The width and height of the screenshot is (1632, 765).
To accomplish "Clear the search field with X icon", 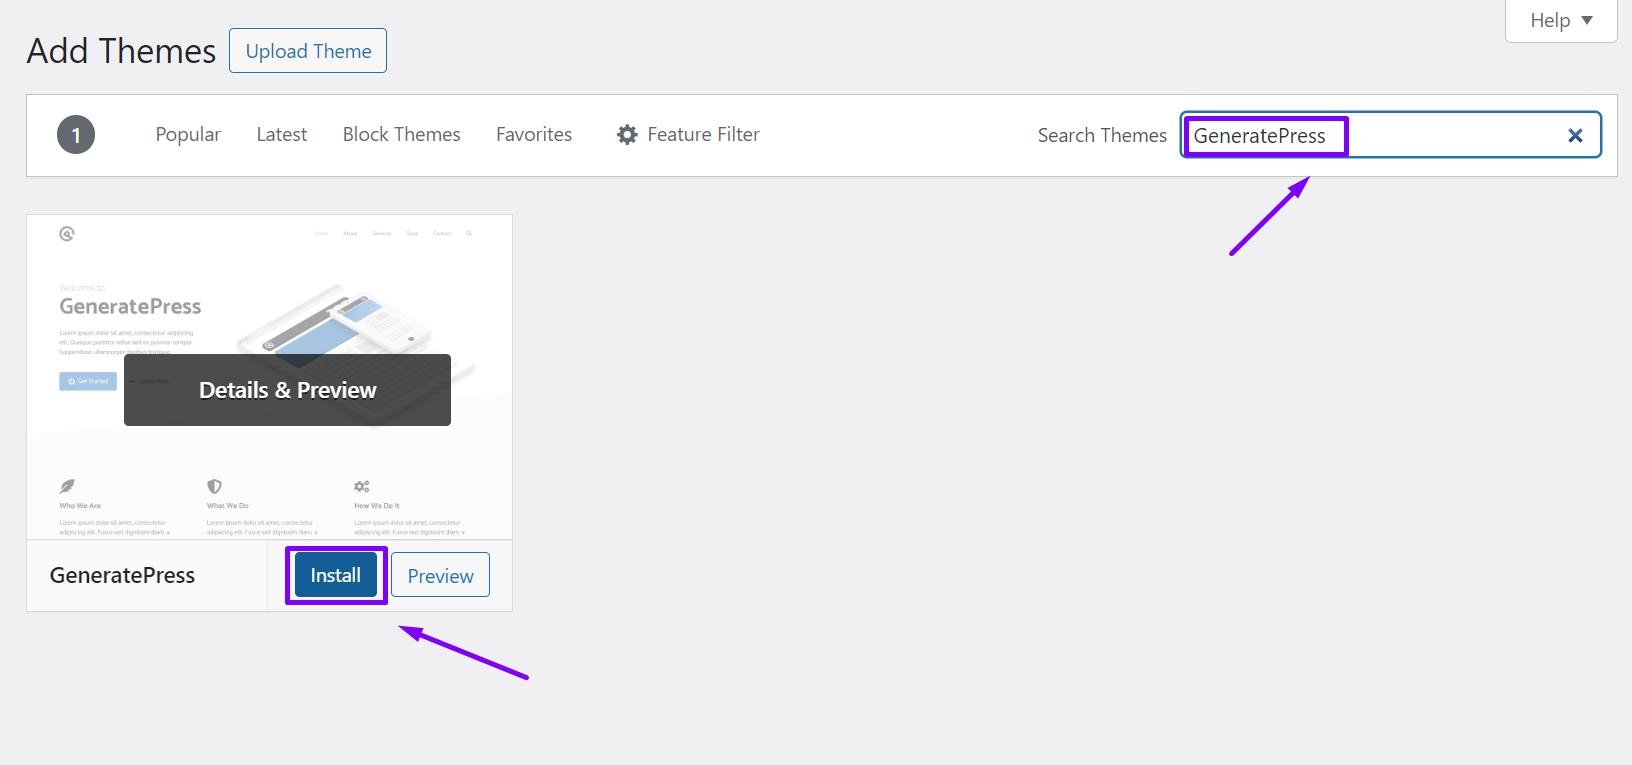I will [x=1575, y=135].
